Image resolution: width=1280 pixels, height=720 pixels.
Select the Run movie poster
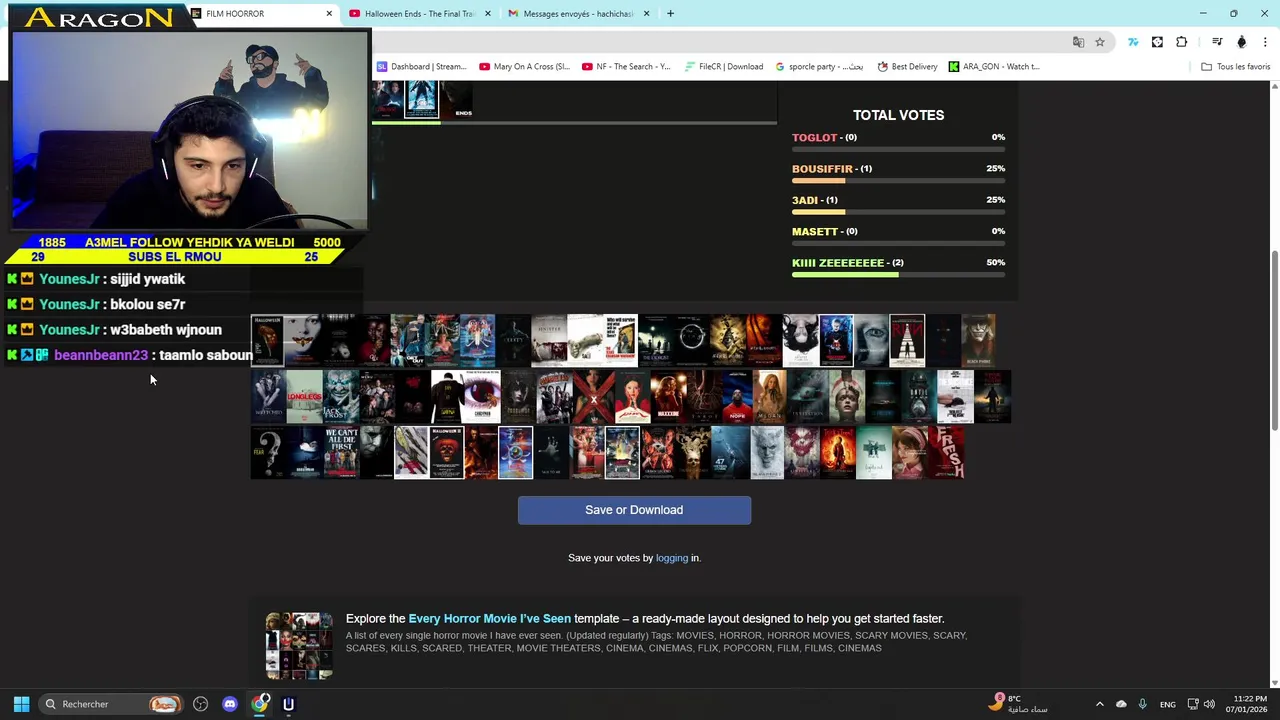click(908, 340)
